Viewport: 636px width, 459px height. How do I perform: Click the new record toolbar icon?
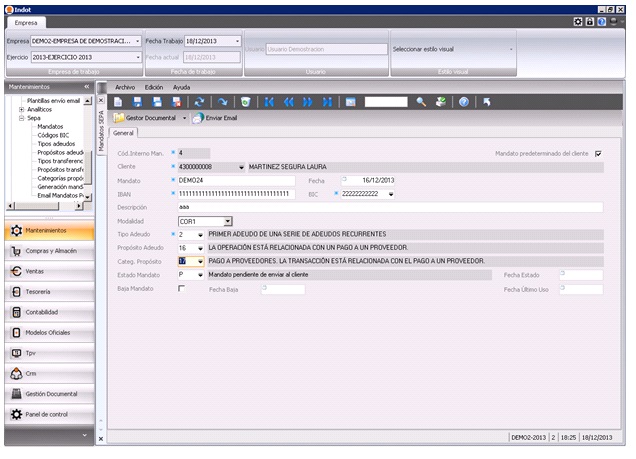click(x=118, y=102)
